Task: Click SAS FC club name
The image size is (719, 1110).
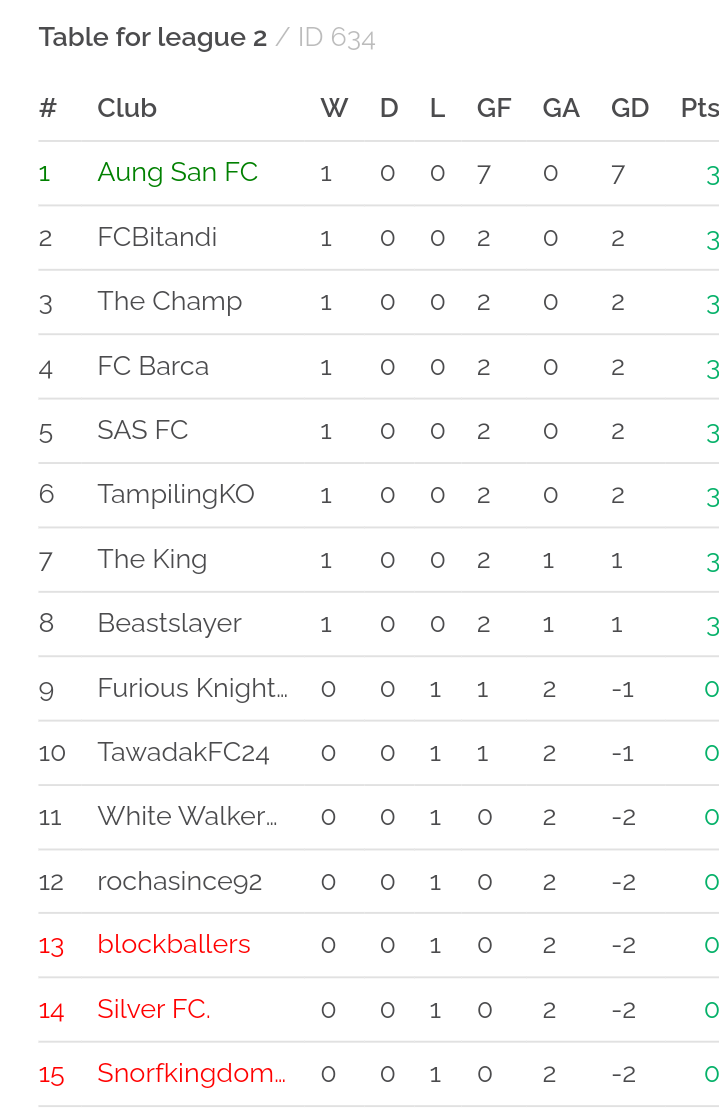Action: coord(143,430)
